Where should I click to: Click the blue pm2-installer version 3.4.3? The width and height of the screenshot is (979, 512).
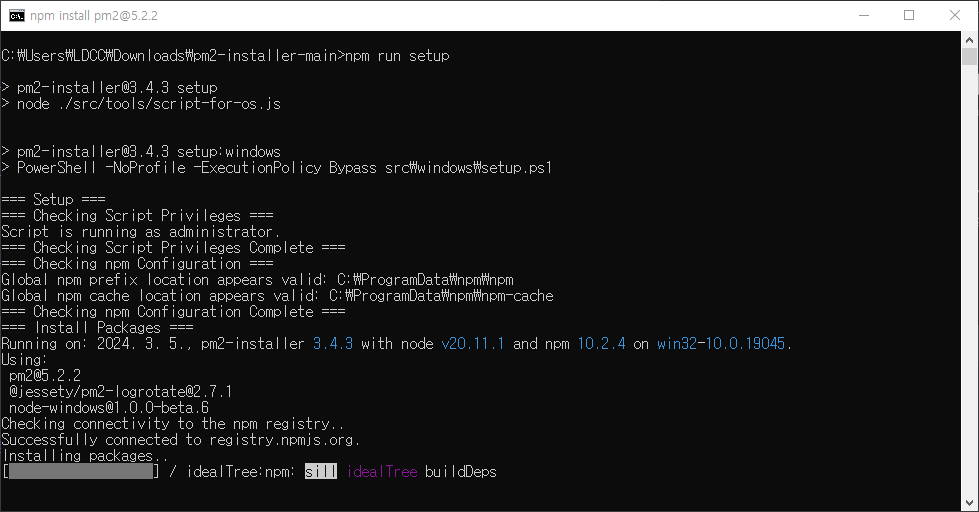[333, 343]
